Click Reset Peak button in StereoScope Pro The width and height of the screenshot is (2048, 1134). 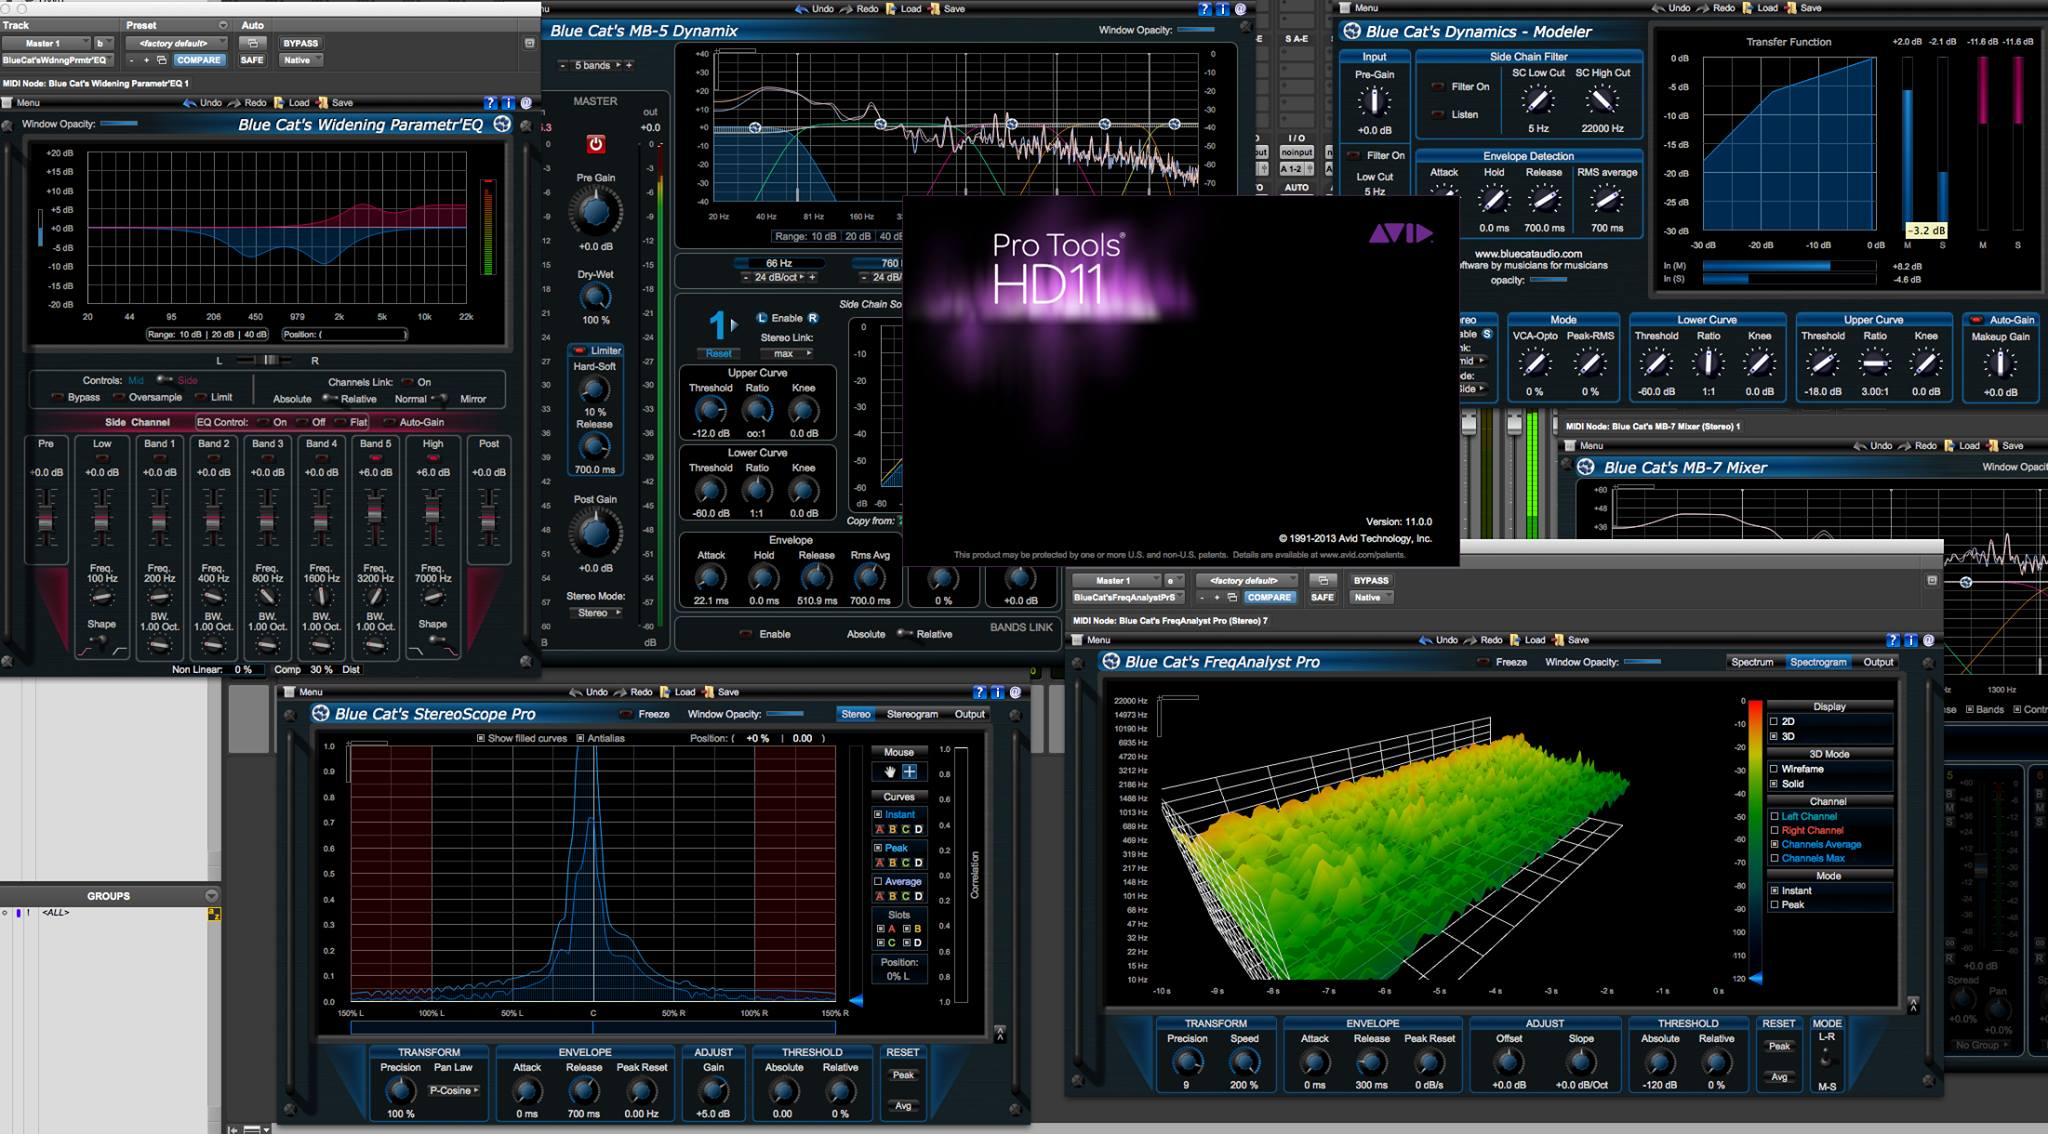pos(903,1075)
